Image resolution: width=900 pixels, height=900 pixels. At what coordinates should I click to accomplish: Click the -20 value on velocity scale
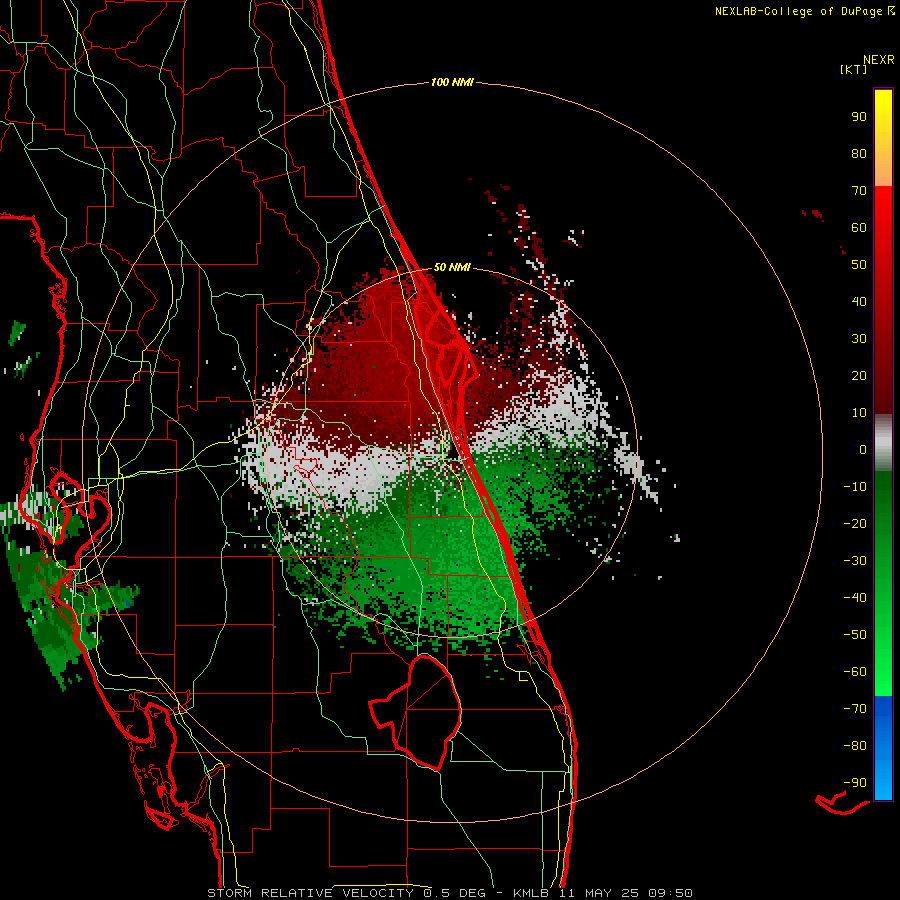coord(855,524)
